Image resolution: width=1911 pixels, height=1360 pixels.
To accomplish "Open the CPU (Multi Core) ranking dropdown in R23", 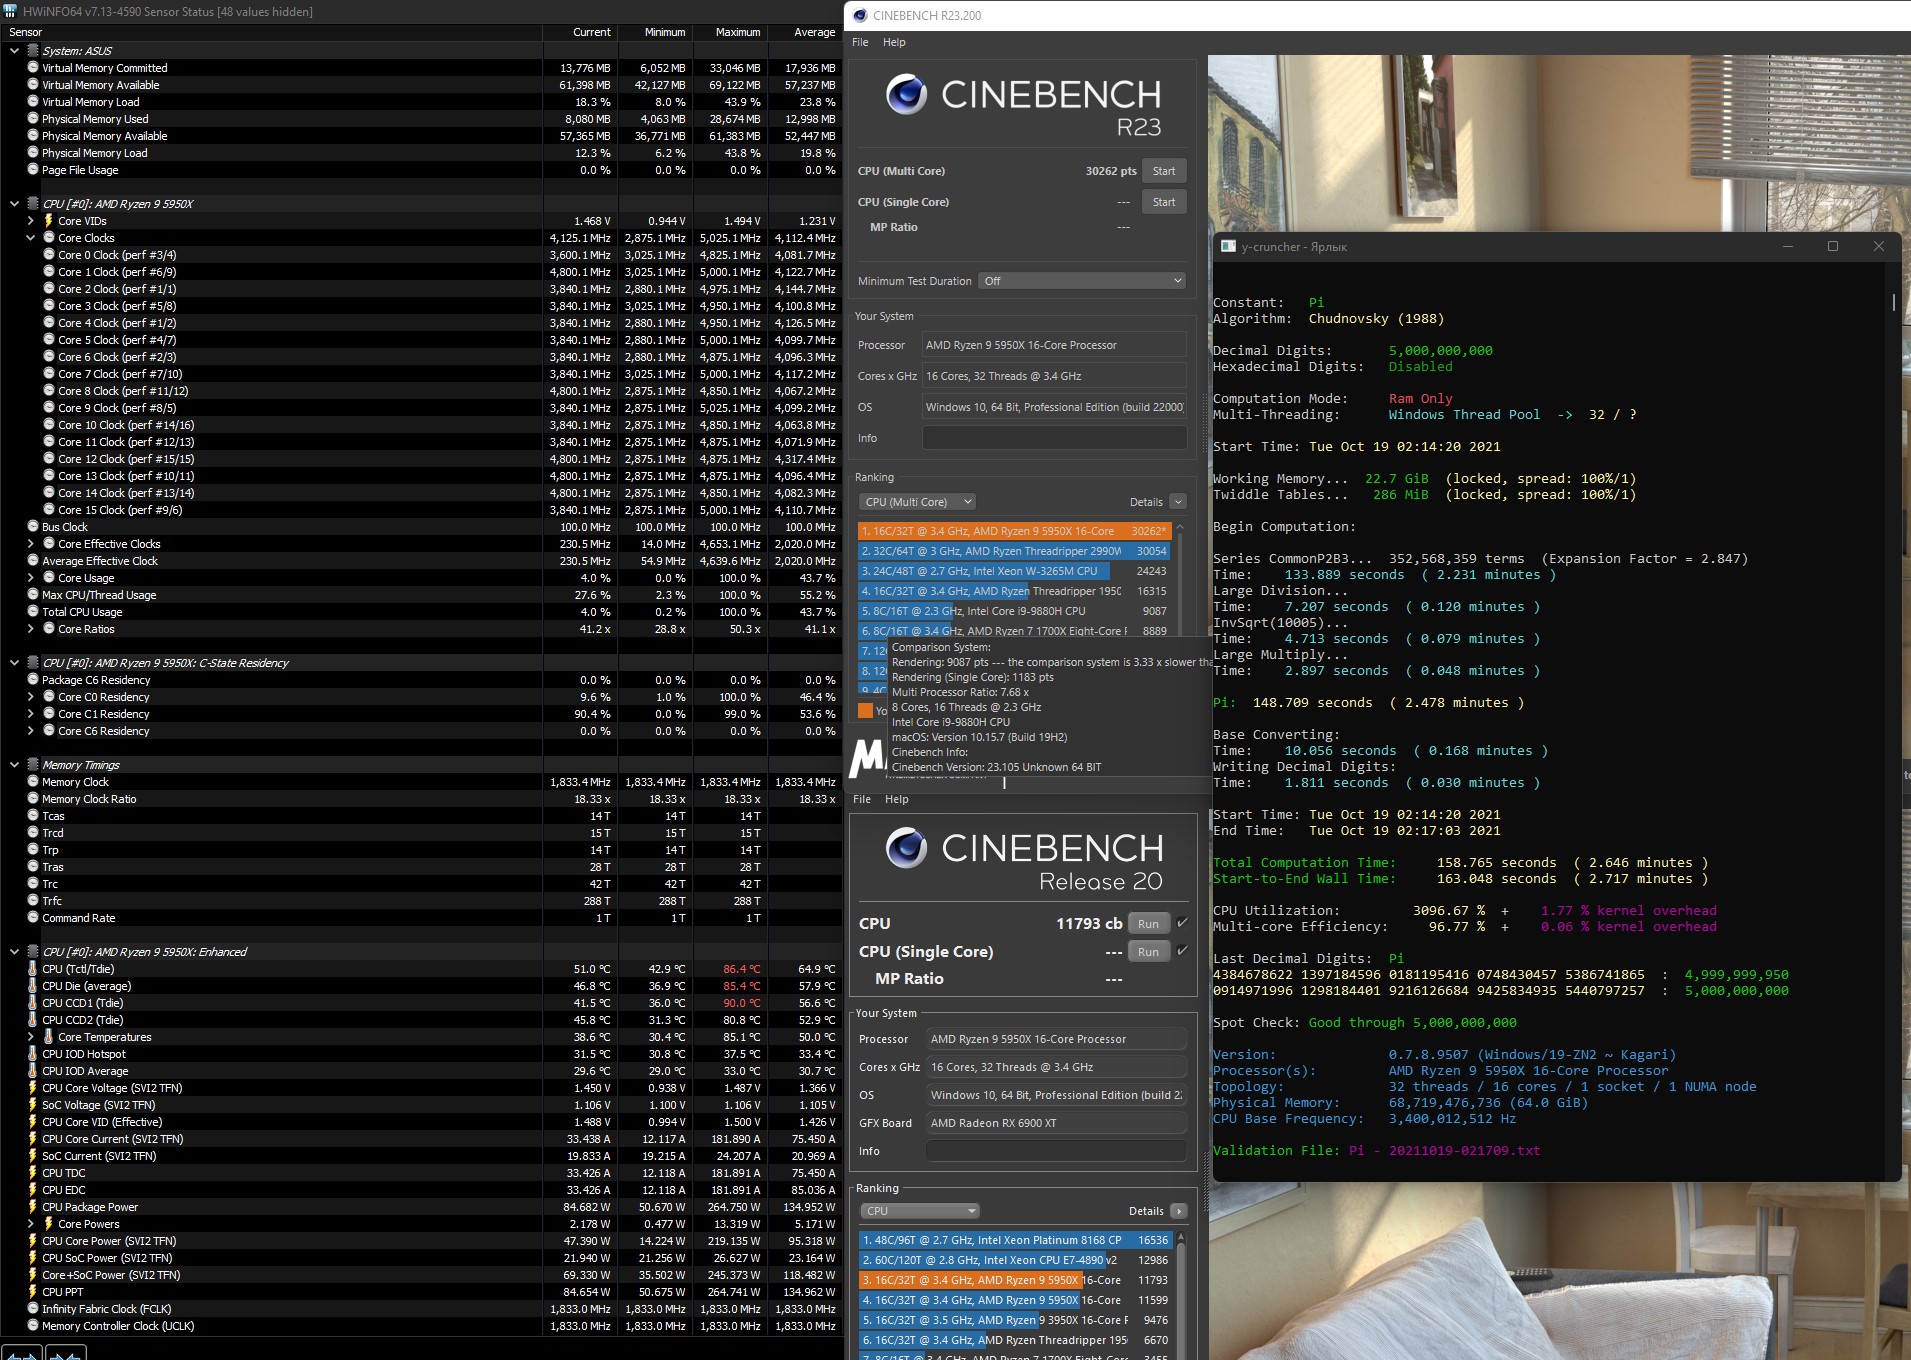I will (x=916, y=502).
